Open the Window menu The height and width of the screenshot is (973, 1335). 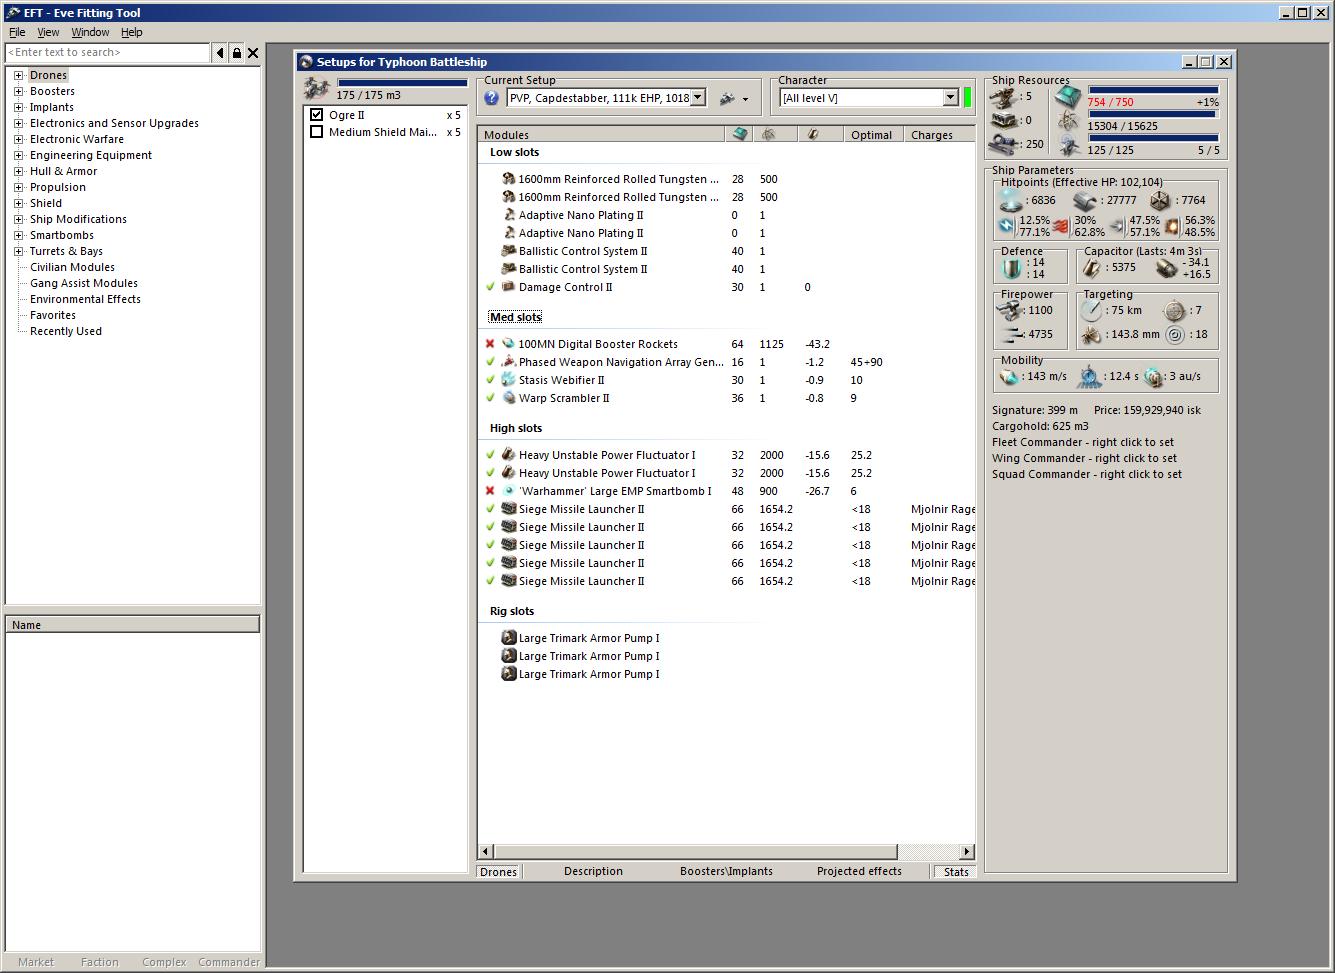[x=90, y=32]
